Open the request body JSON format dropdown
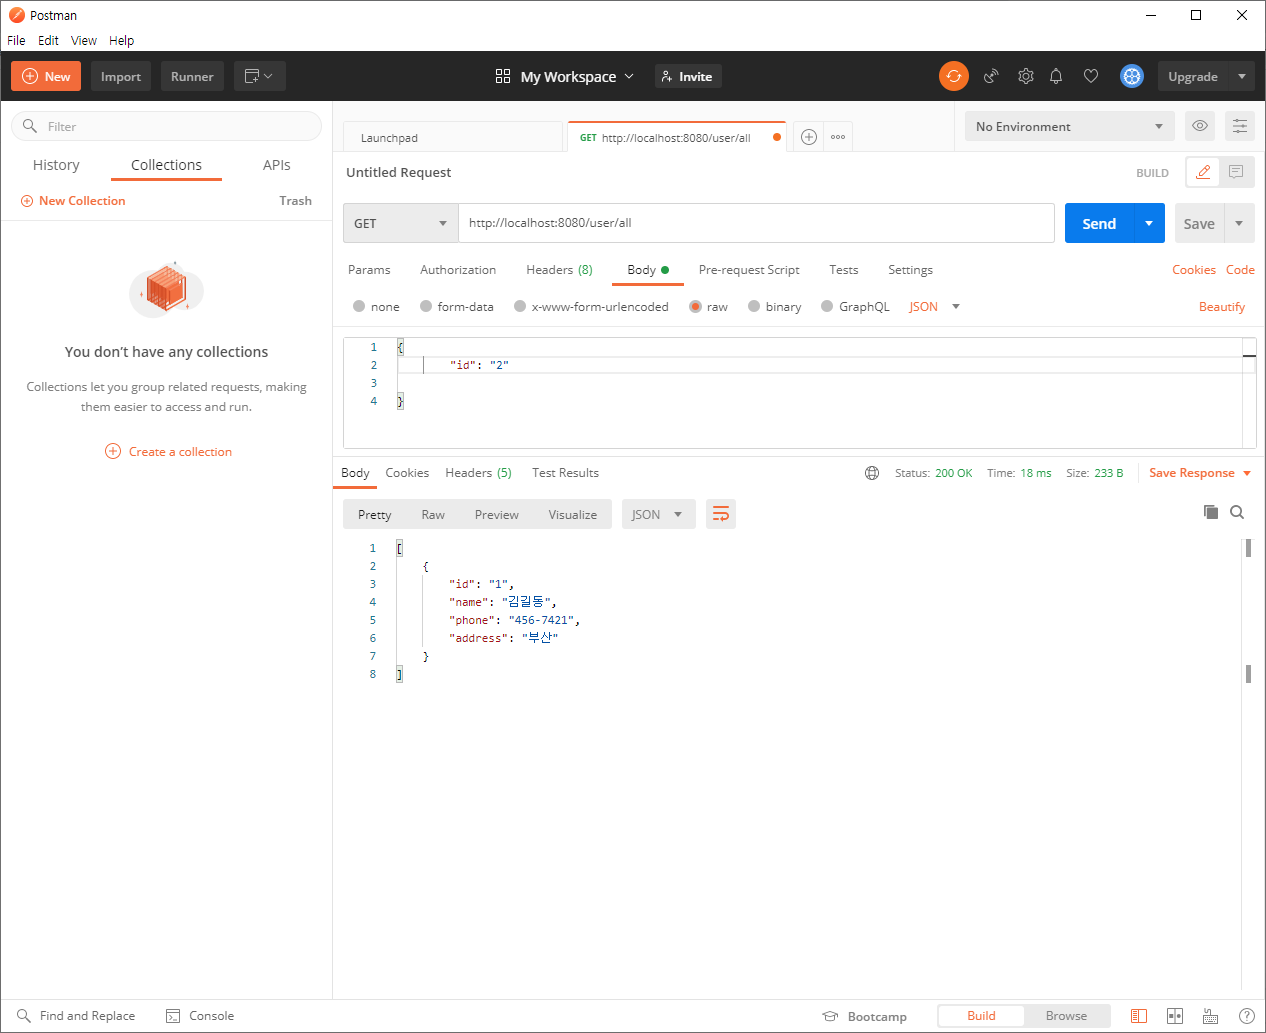The image size is (1266, 1033). (x=934, y=307)
